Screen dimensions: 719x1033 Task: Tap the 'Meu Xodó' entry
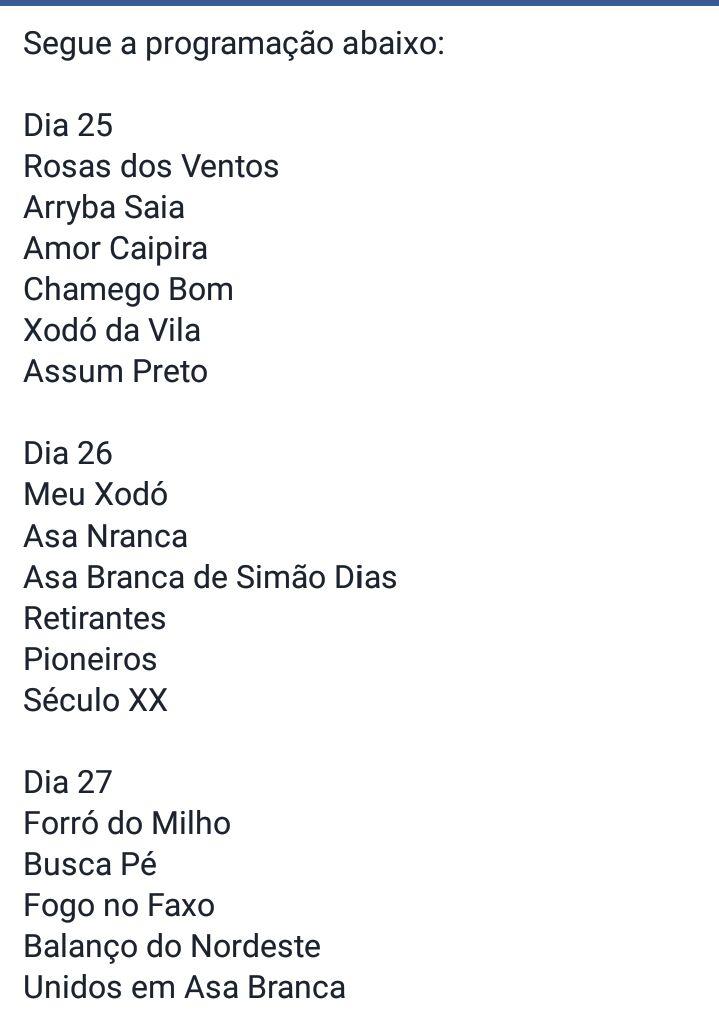pos(96,495)
